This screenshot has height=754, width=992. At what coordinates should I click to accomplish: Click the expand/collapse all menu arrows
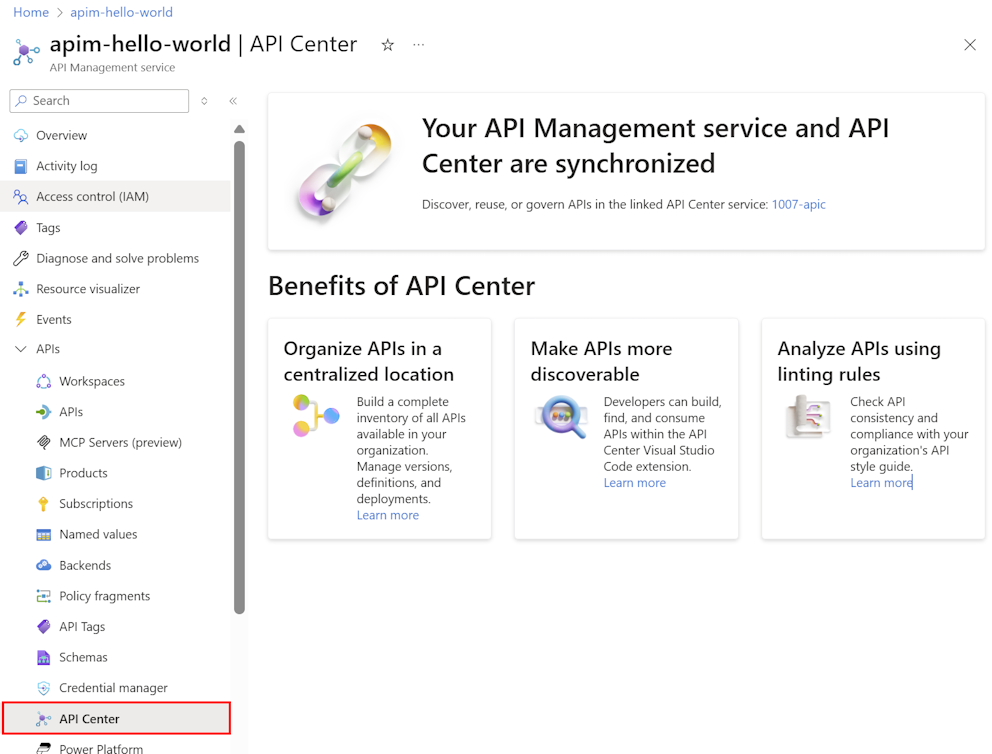[204, 101]
